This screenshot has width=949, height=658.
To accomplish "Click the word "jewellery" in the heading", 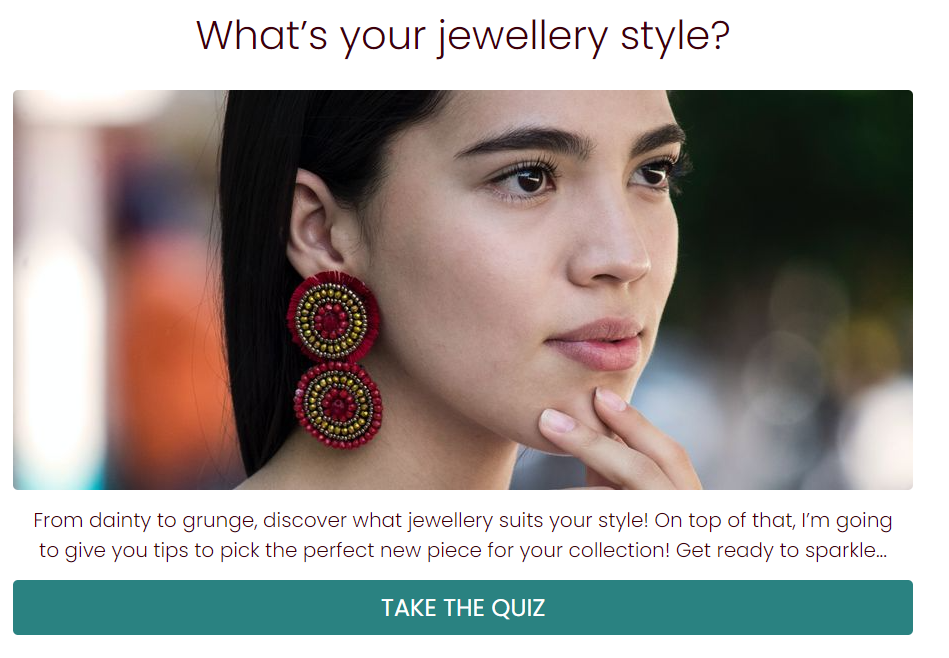I will (x=523, y=36).
